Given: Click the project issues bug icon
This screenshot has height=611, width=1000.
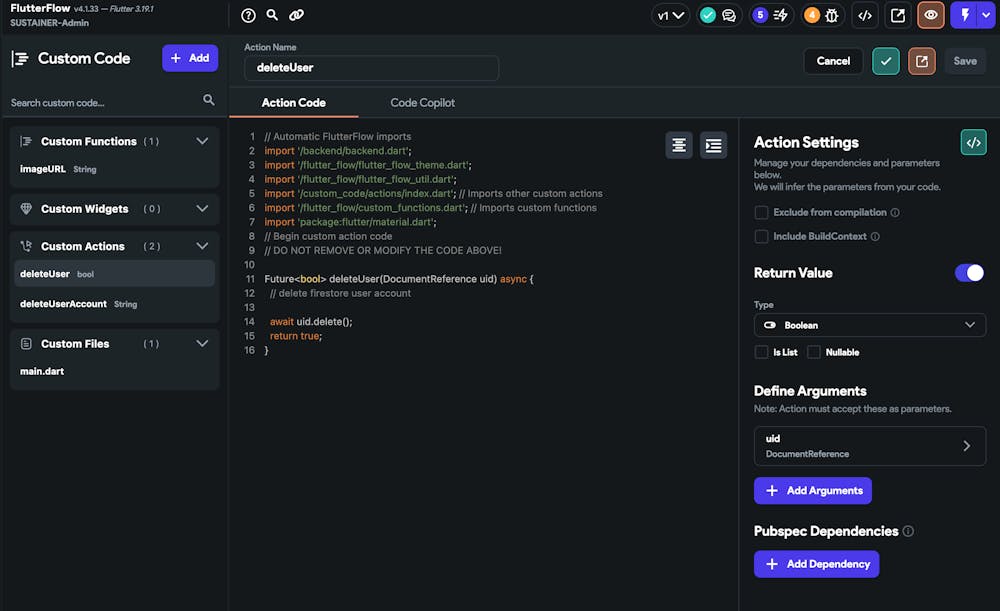Looking at the screenshot, I should pos(833,15).
